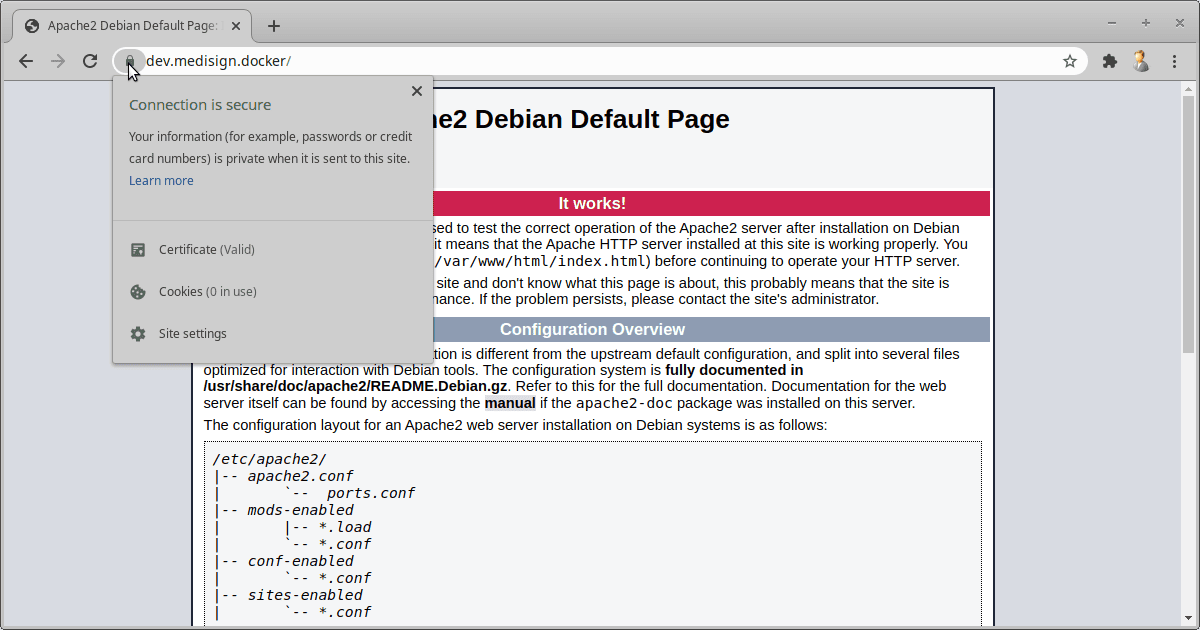
Task: Open the user profile avatar
Action: pos(1141,61)
